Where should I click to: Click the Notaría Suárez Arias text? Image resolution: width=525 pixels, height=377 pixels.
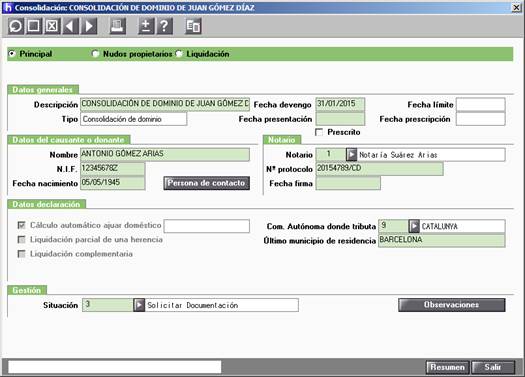point(398,155)
